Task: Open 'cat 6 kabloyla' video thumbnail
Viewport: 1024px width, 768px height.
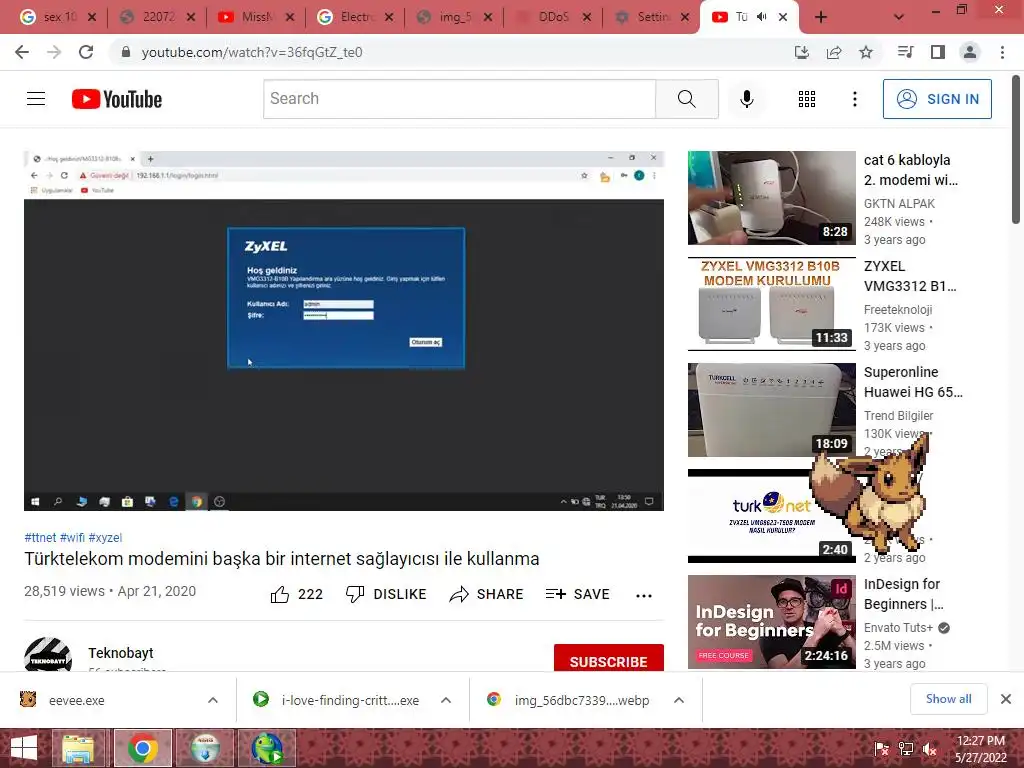Action: [x=771, y=198]
